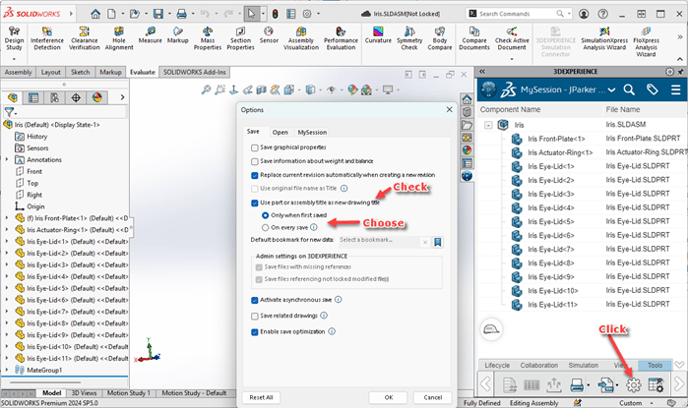The image size is (688, 408).
Task: Run Symmetry Check
Action: [409, 38]
